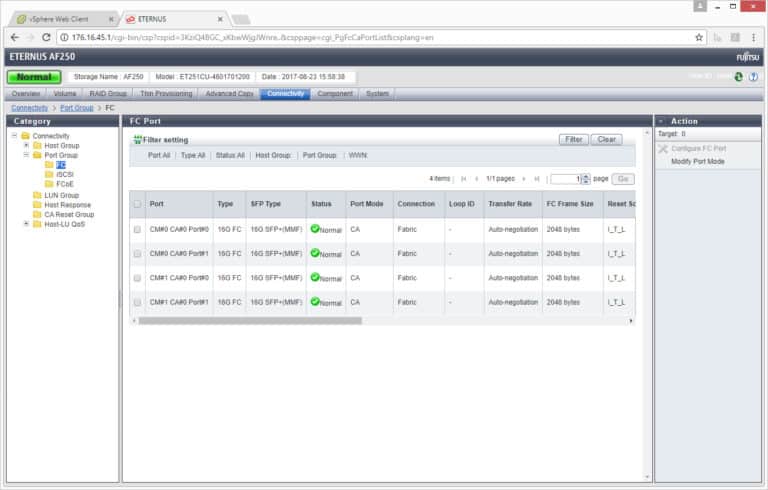Follow the Port Group breadcrumb link

click(x=76, y=108)
